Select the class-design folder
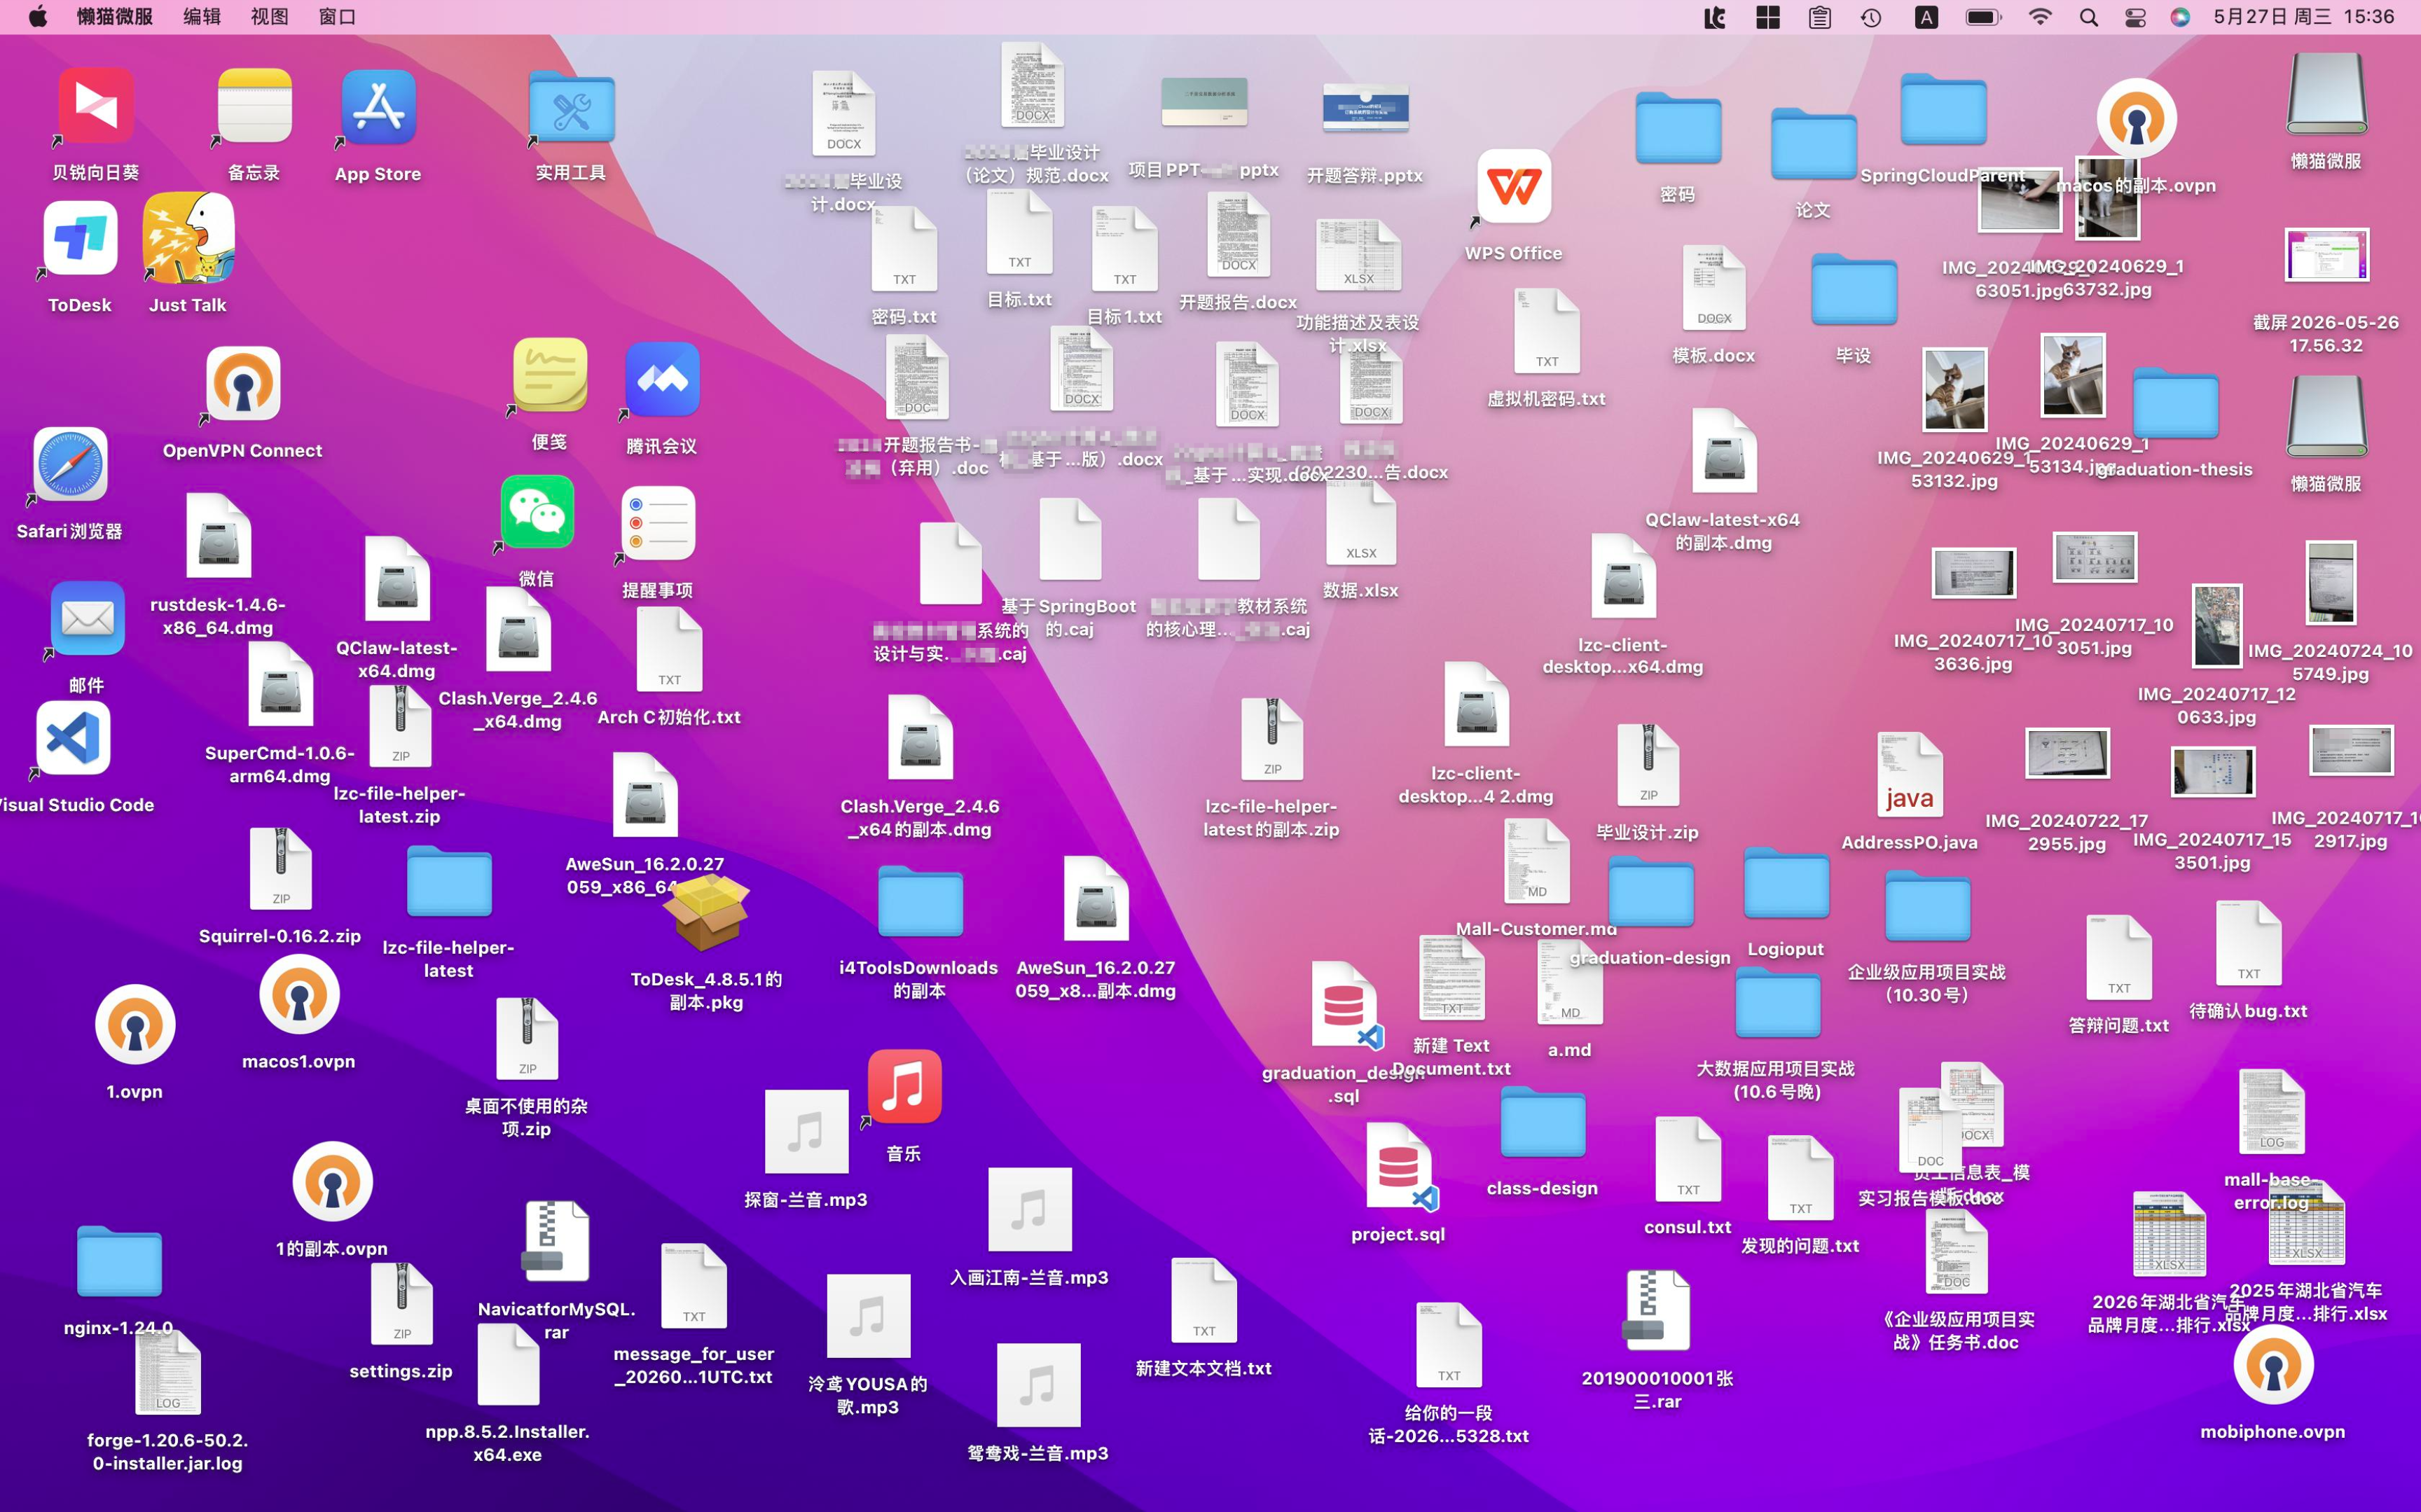The height and width of the screenshot is (1512, 2421). coord(1542,1122)
